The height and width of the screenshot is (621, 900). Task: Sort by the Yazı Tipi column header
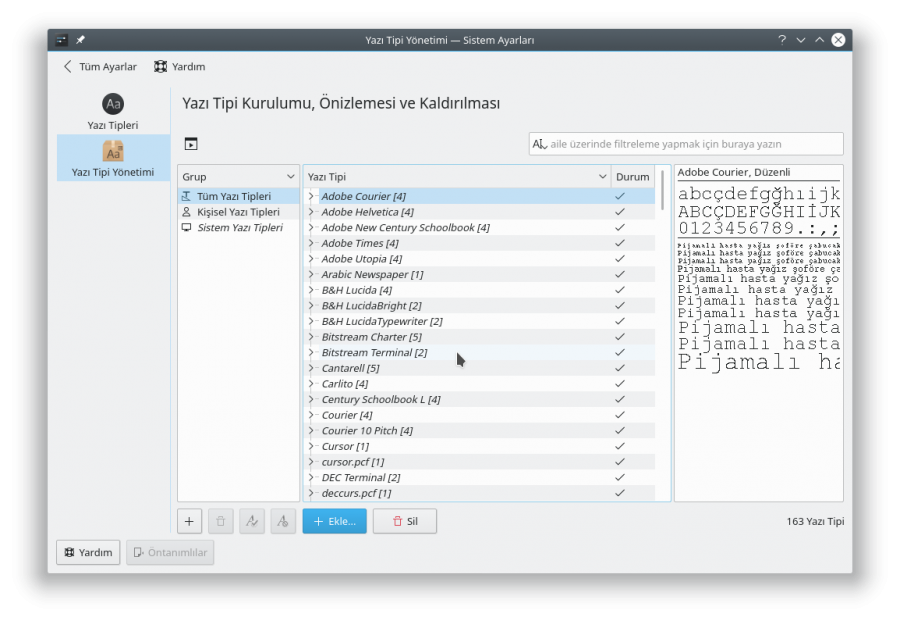click(457, 177)
